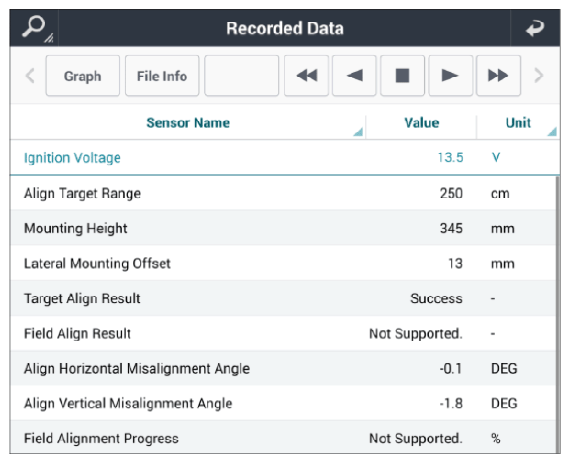This screenshot has height=463, width=570.
Task: Play backward with the left arrow
Action: pyautogui.click(x=354, y=76)
